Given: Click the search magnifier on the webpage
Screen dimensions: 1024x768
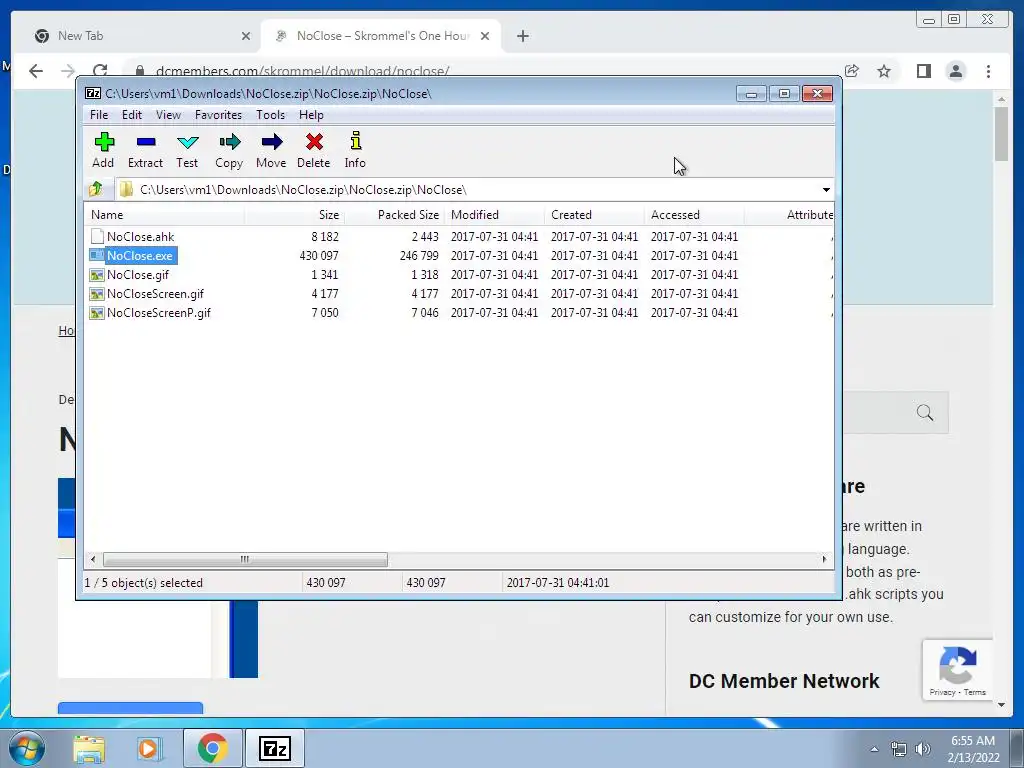Looking at the screenshot, I should click(x=925, y=412).
